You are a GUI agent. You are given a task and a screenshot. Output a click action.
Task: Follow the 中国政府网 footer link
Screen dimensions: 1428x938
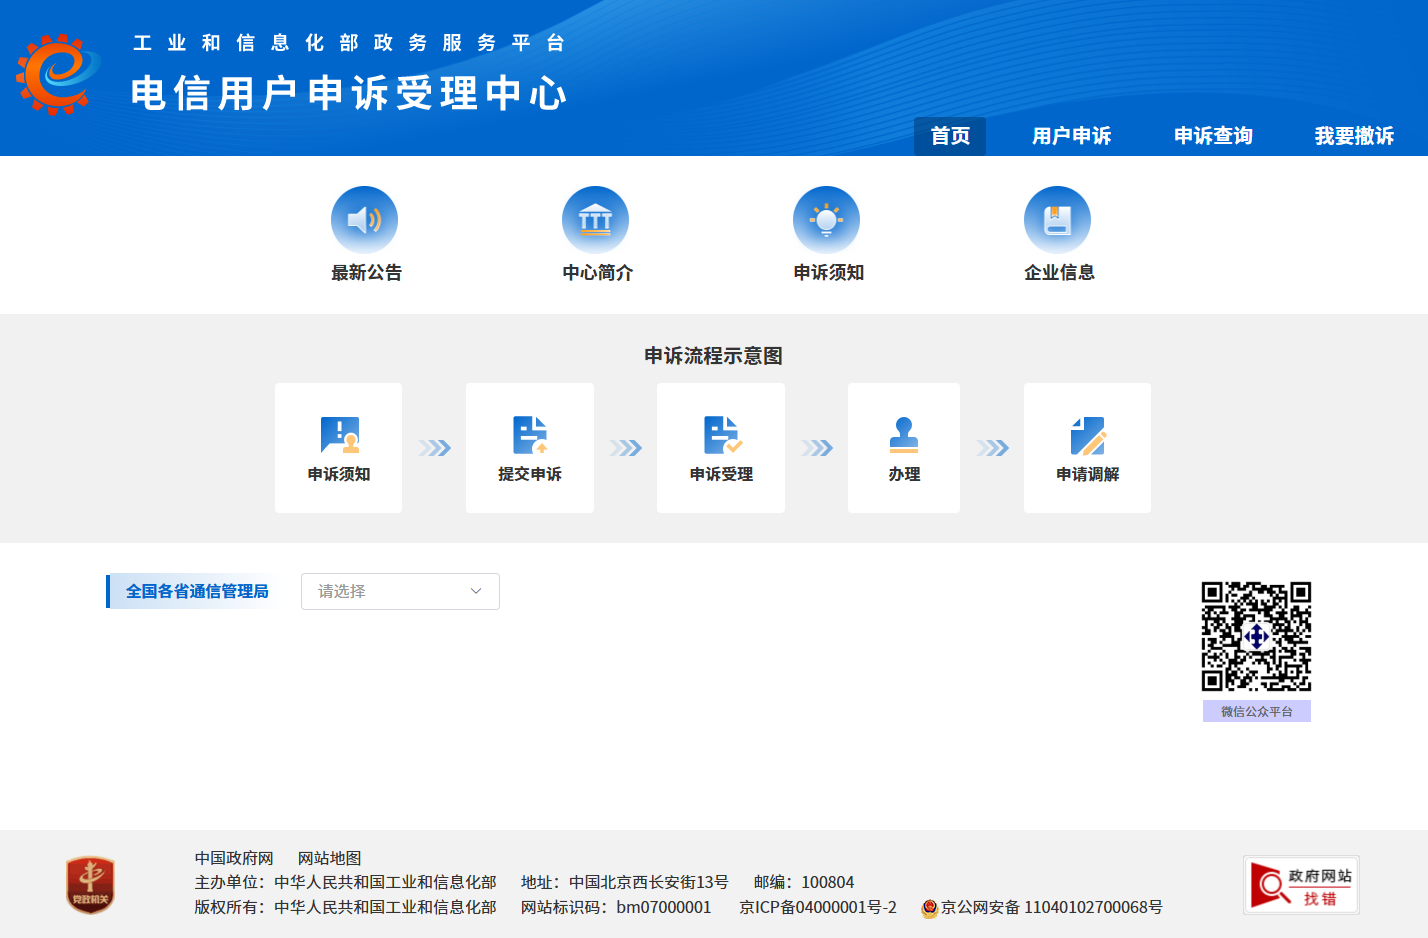pos(234,858)
